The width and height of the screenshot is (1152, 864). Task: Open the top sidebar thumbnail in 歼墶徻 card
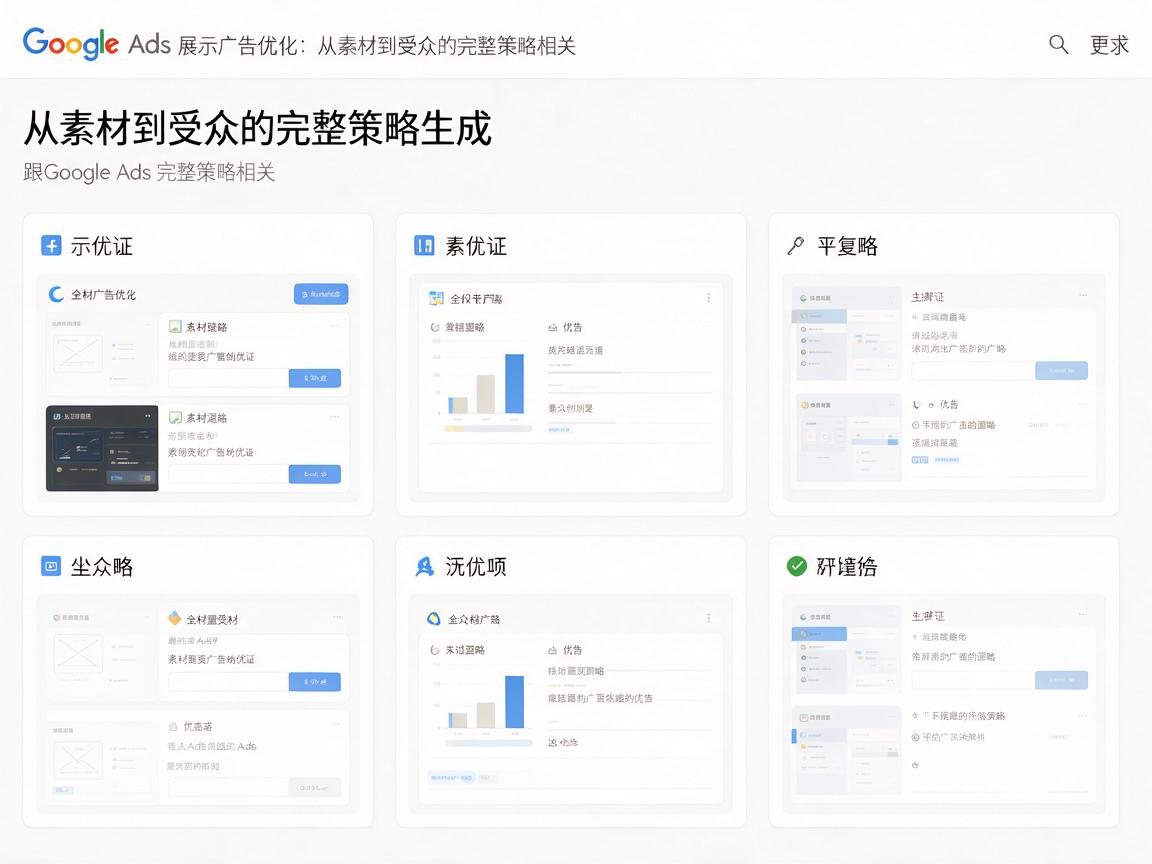[x=848, y=650]
